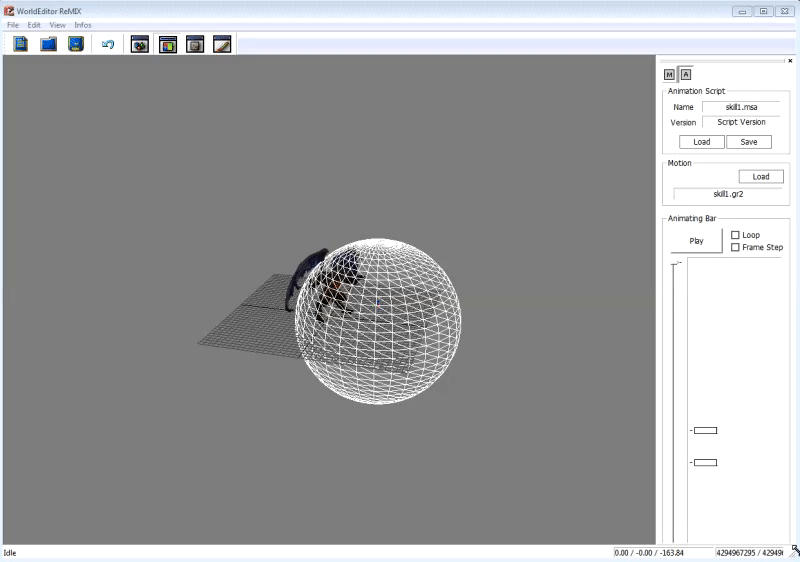800x562 pixels.
Task: Click the blue save-to-drive toolbar icon
Action: coord(76,44)
